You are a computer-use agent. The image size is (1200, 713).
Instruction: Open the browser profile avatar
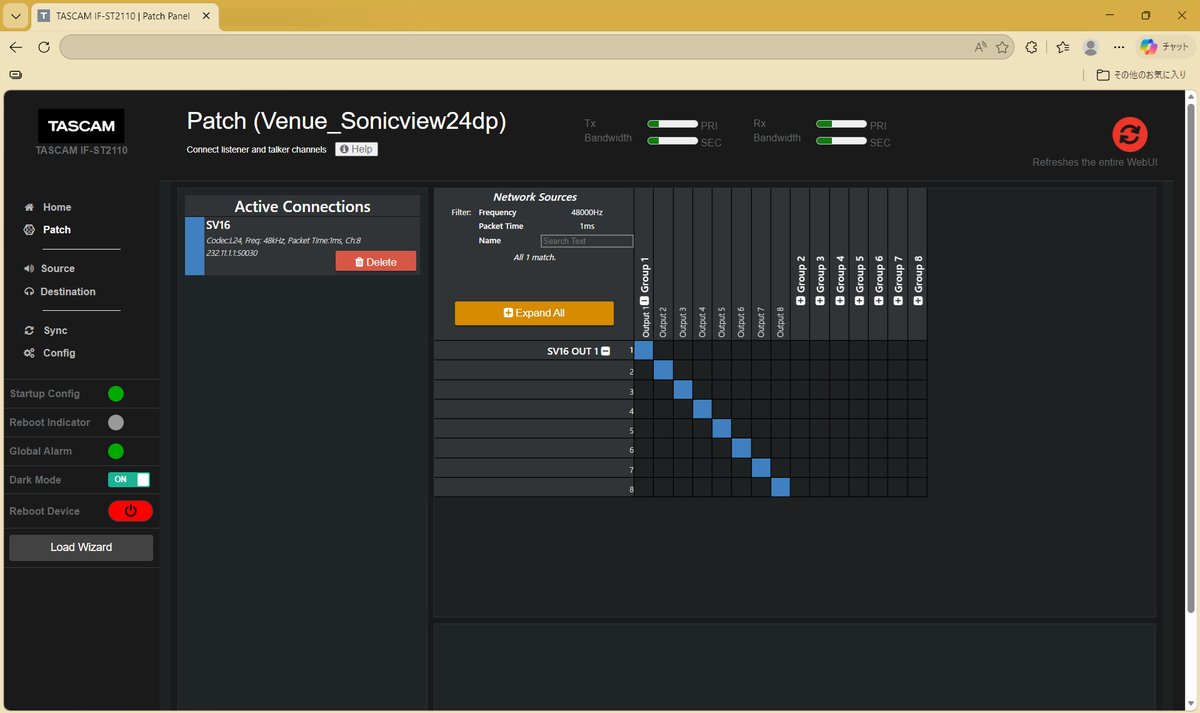tap(1091, 47)
